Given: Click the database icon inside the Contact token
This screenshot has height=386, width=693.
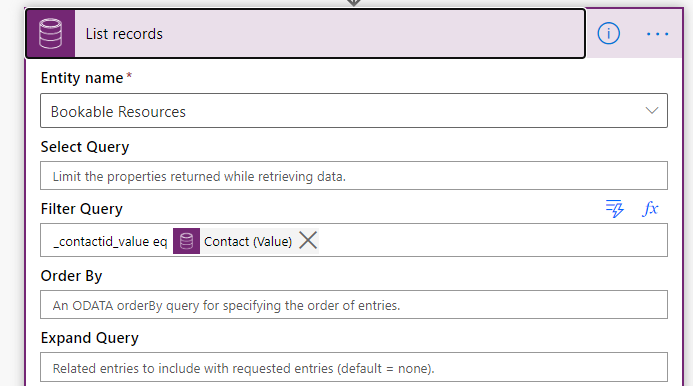Looking at the screenshot, I should (x=186, y=241).
